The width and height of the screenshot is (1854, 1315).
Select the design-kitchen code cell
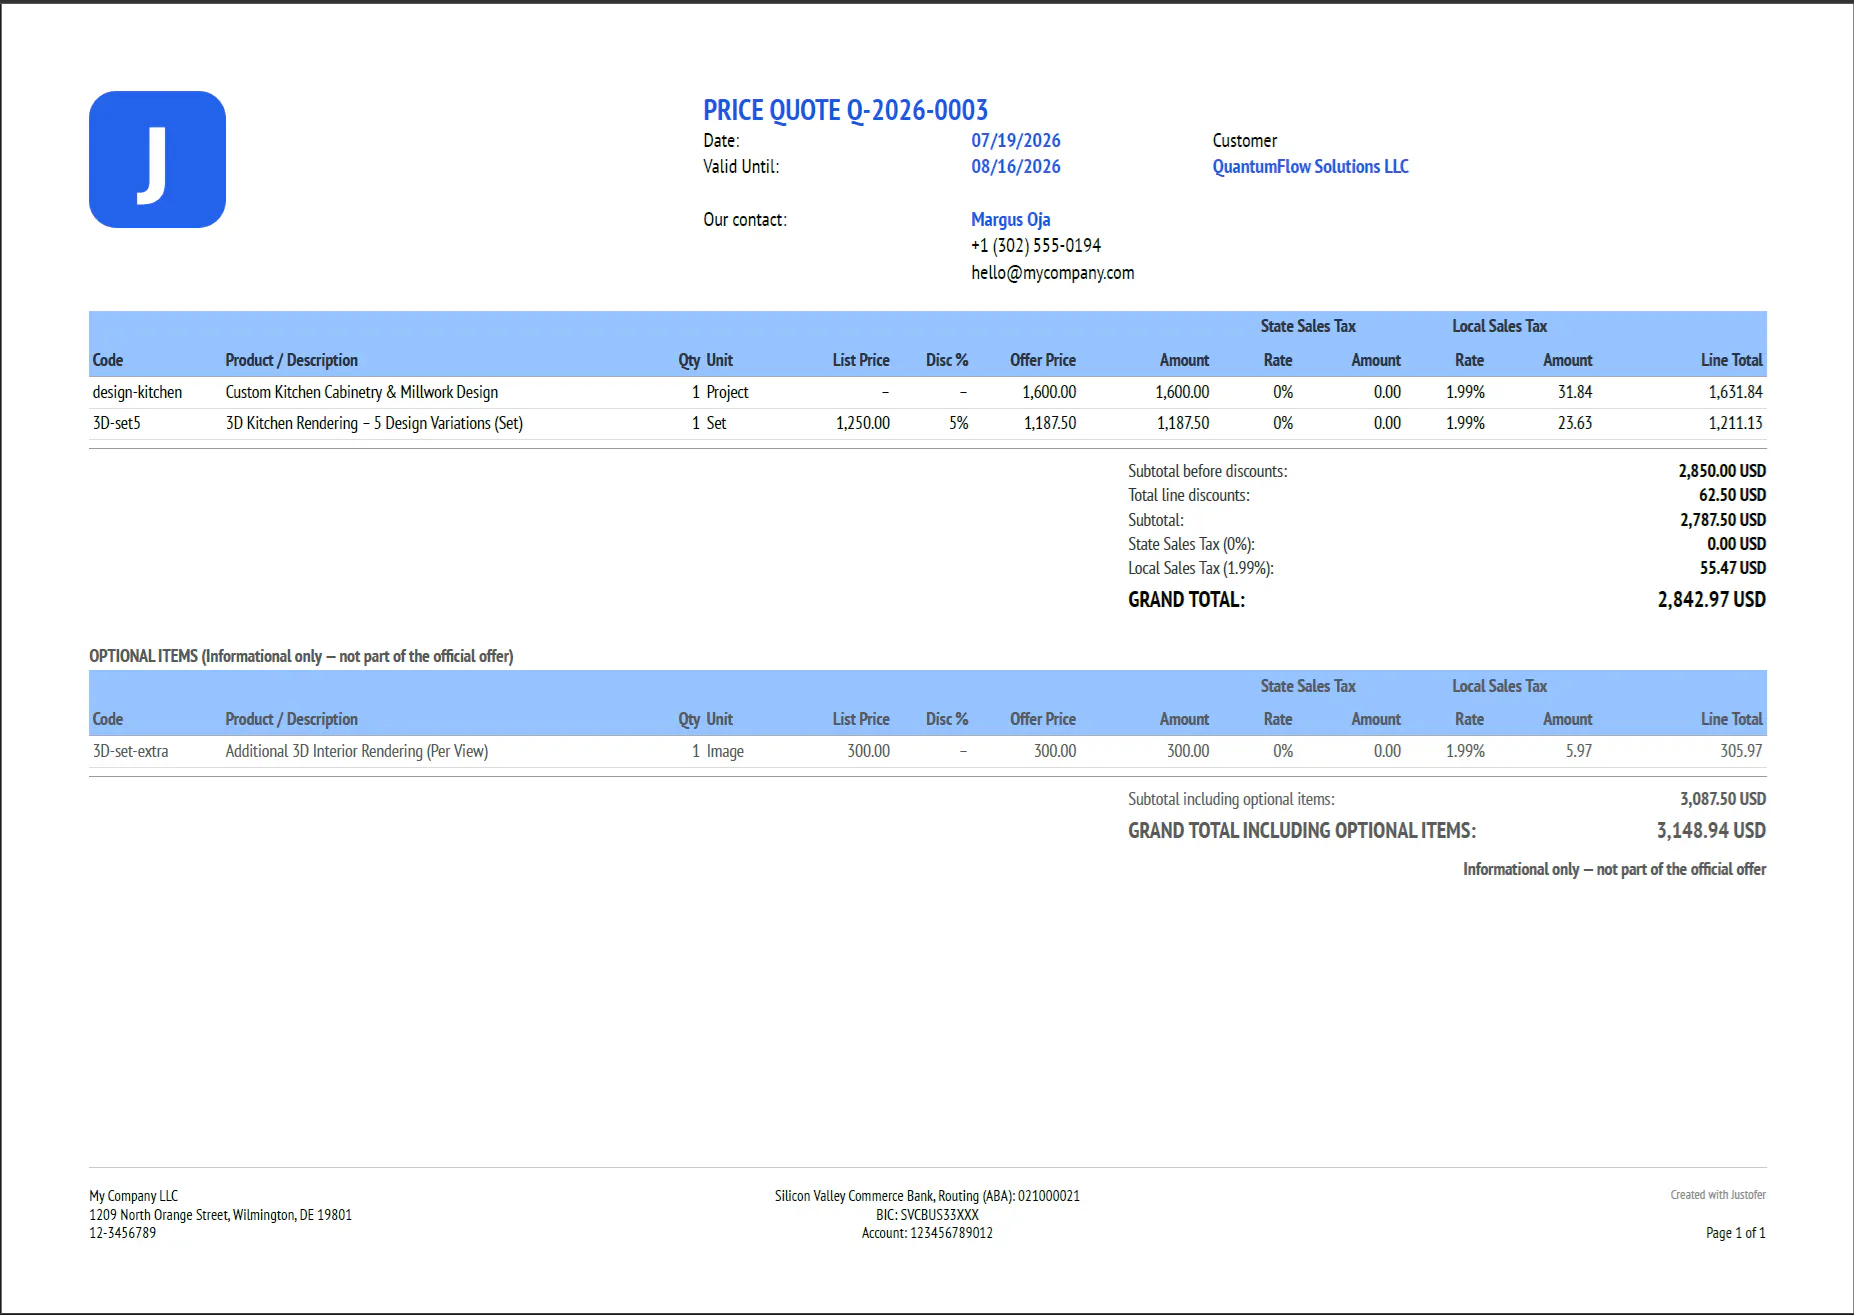pyautogui.click(x=137, y=392)
